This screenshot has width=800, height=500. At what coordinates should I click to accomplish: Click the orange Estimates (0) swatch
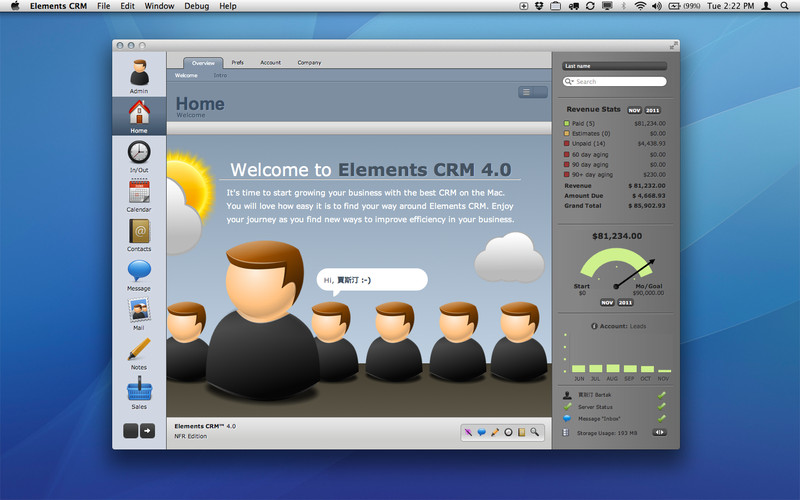(566, 133)
